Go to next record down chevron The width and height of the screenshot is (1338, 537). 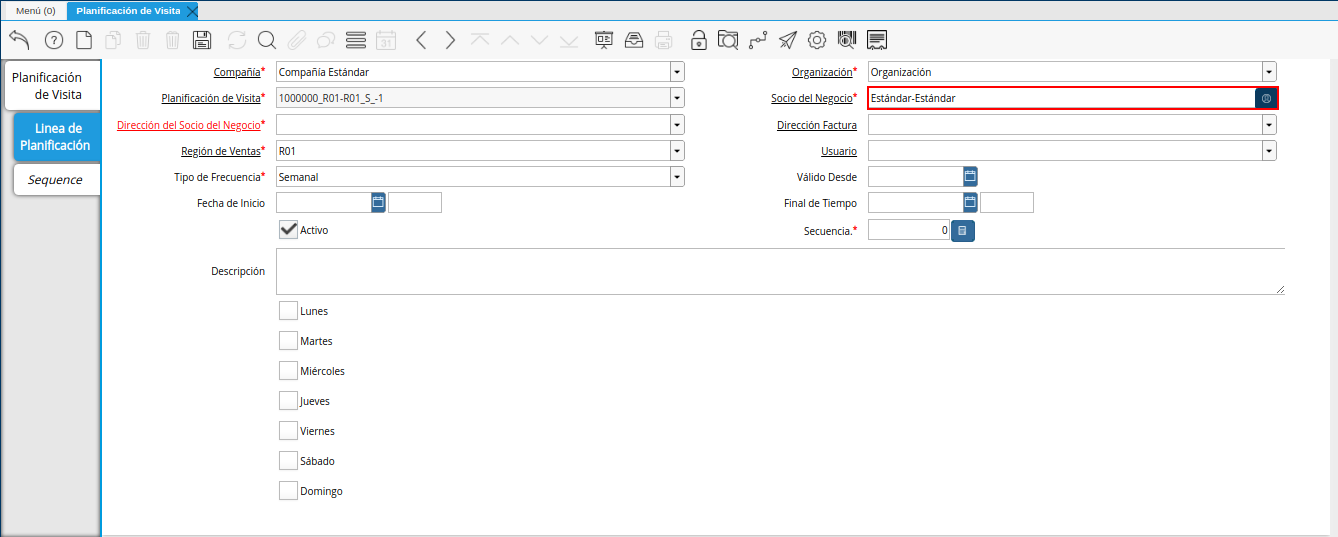540,40
